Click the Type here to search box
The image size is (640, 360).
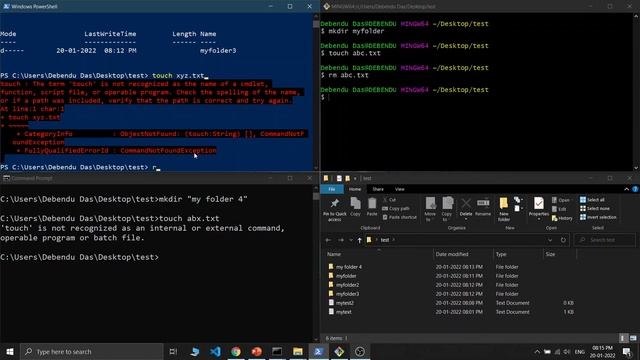[x=92, y=351]
